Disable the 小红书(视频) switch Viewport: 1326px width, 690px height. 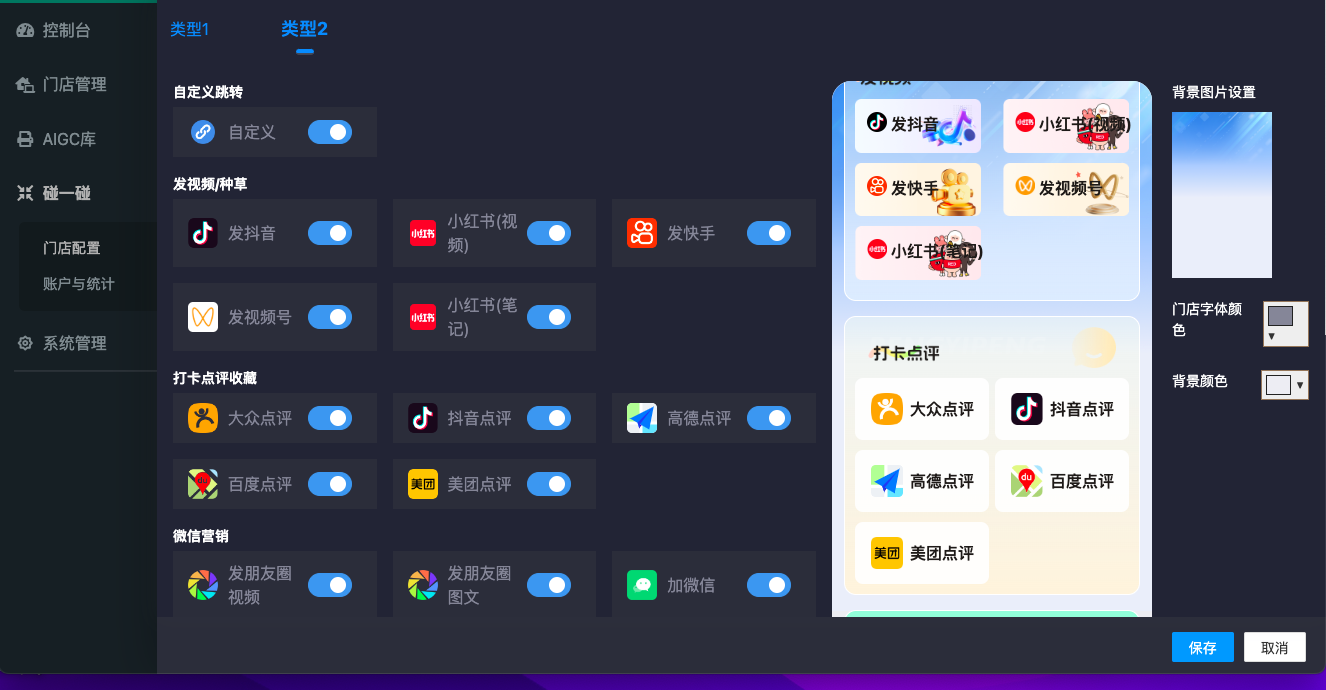549,233
